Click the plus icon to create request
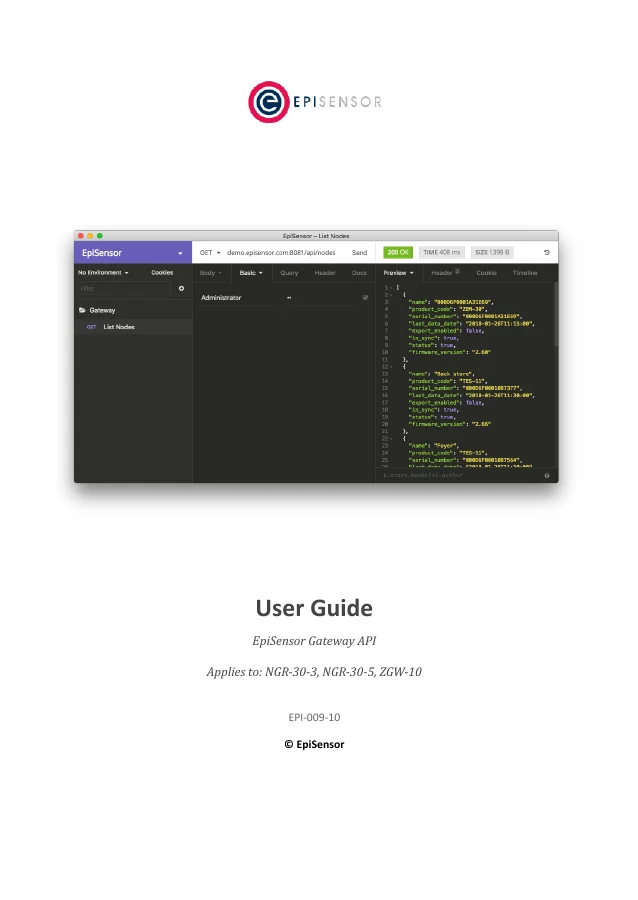 pyautogui.click(x=181, y=289)
